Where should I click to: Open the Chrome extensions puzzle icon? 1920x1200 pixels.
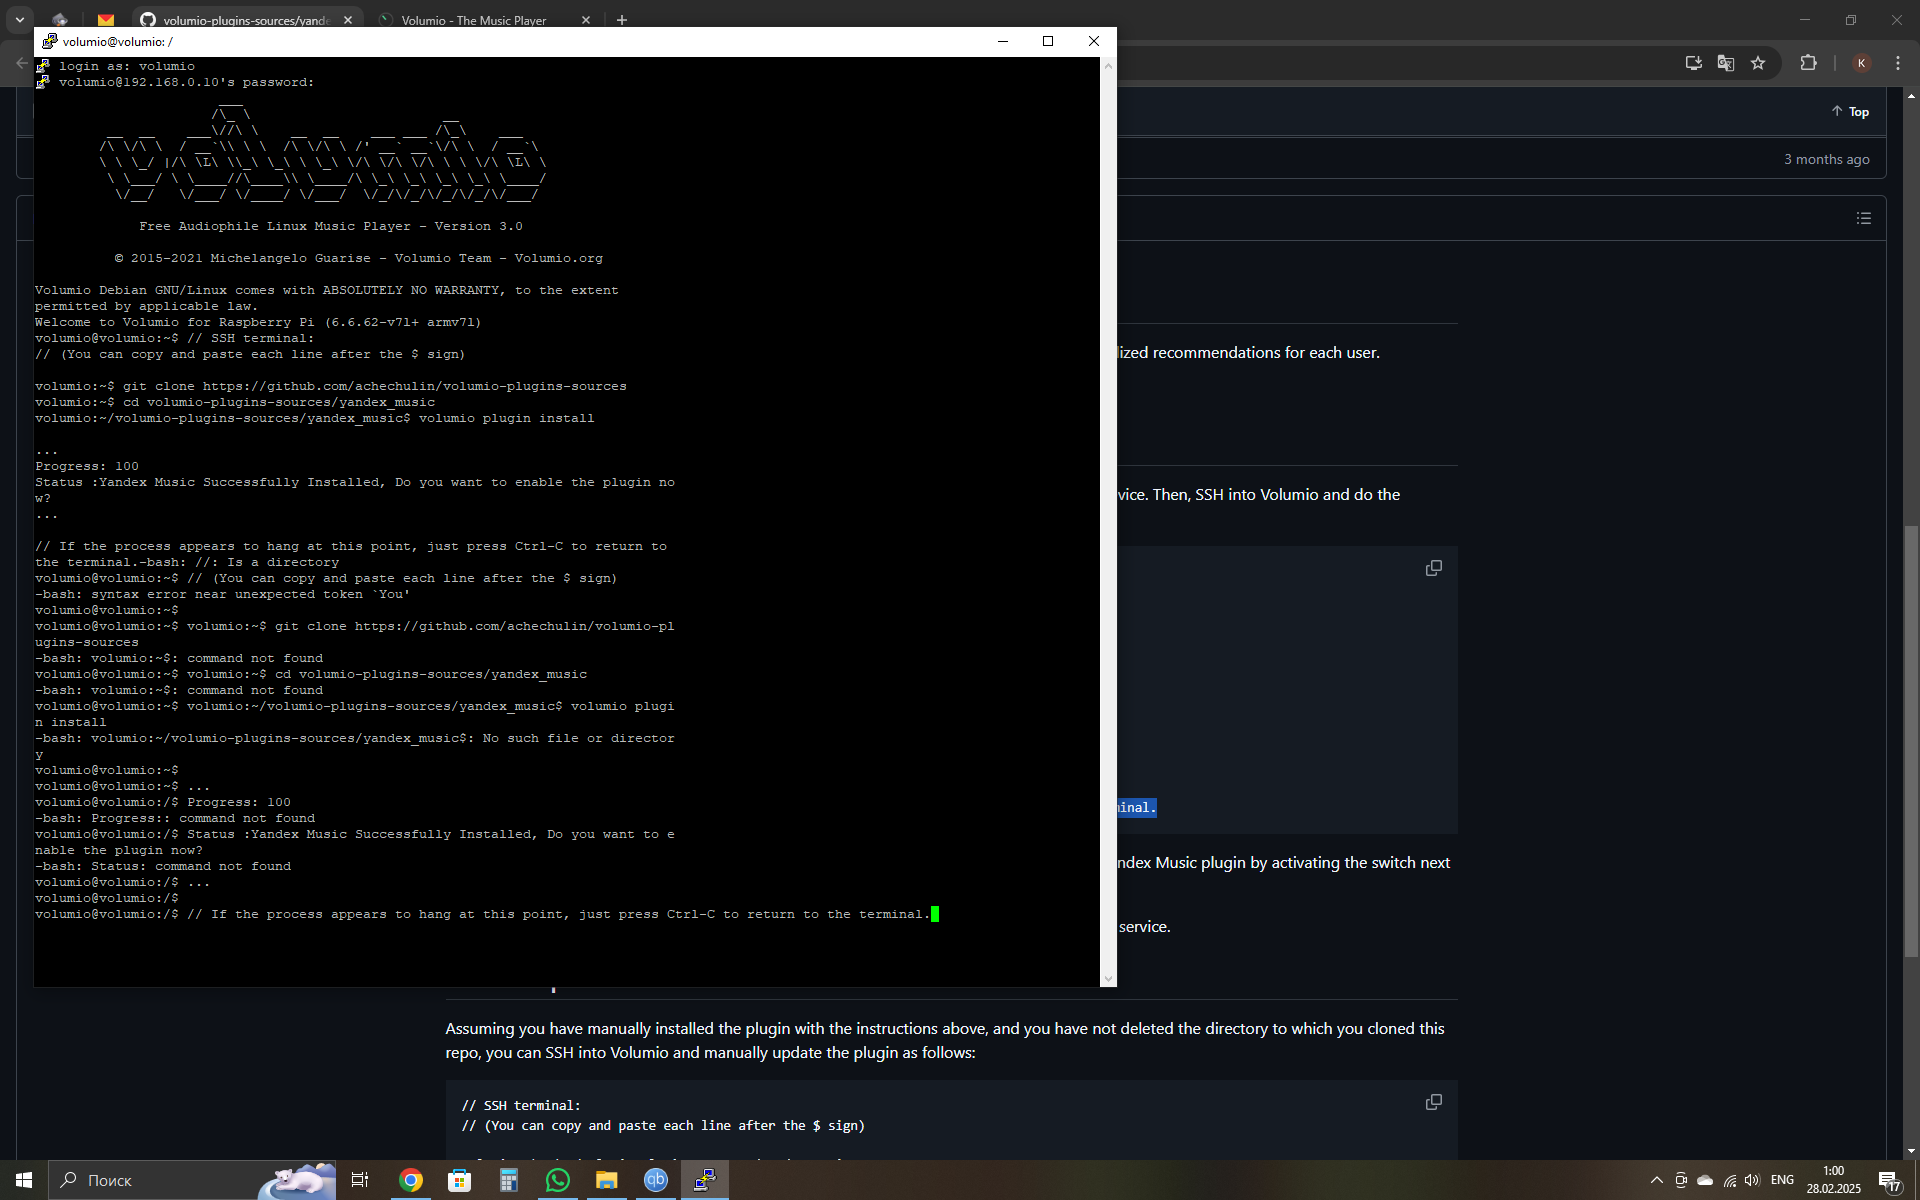(1808, 63)
